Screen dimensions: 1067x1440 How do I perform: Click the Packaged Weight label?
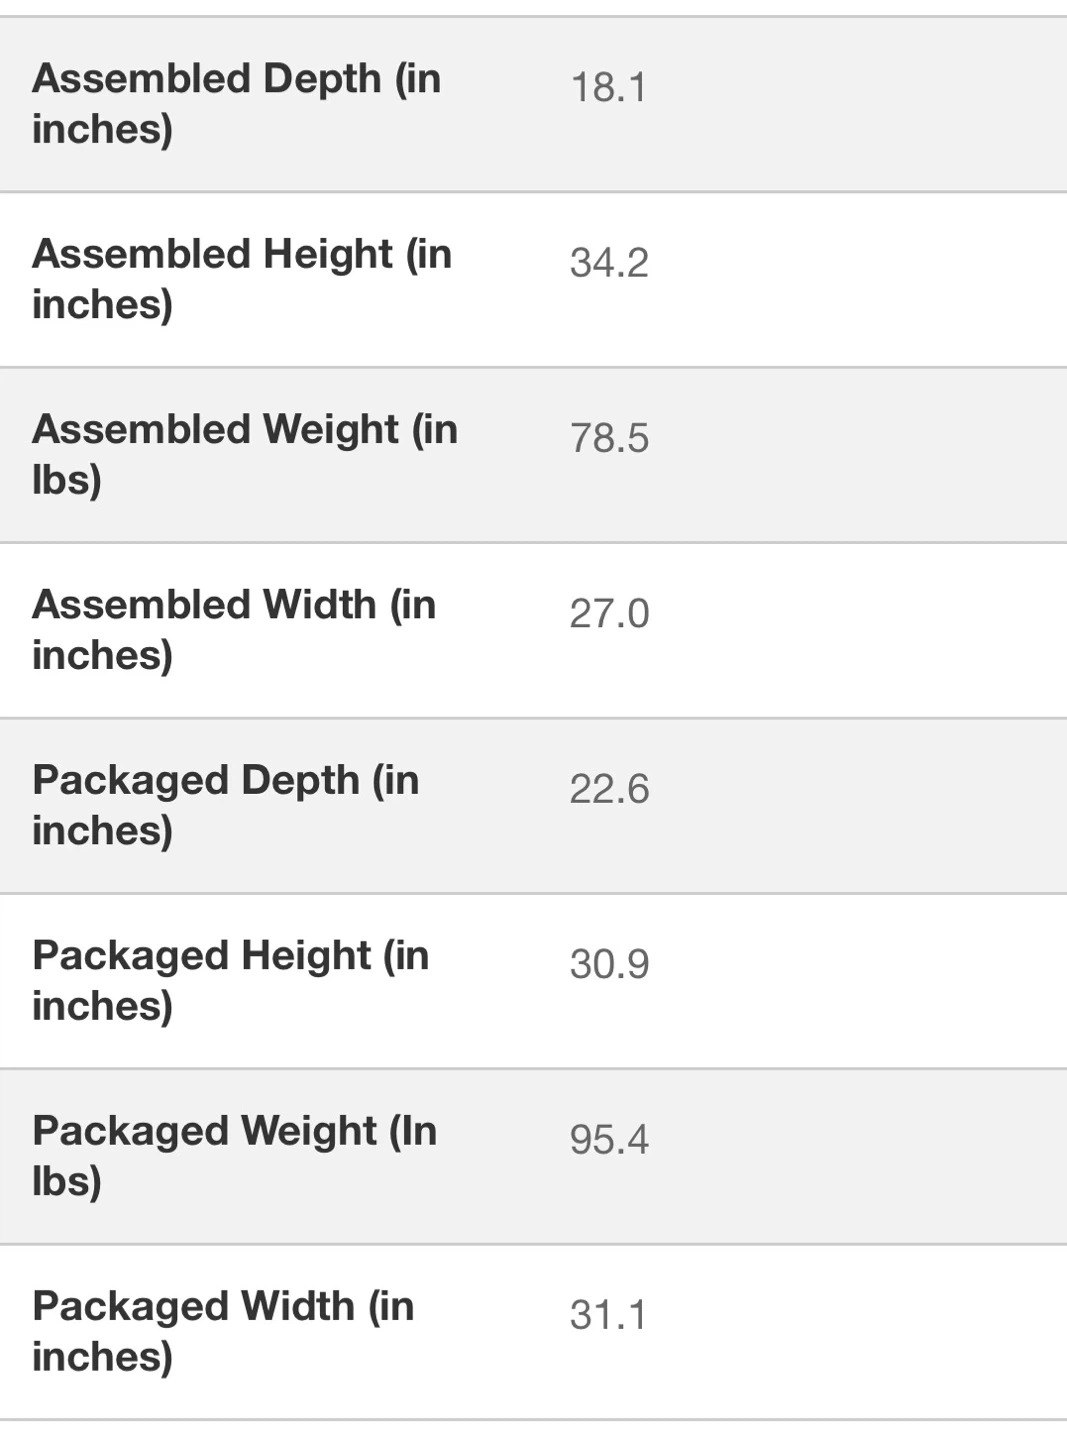click(x=235, y=1155)
